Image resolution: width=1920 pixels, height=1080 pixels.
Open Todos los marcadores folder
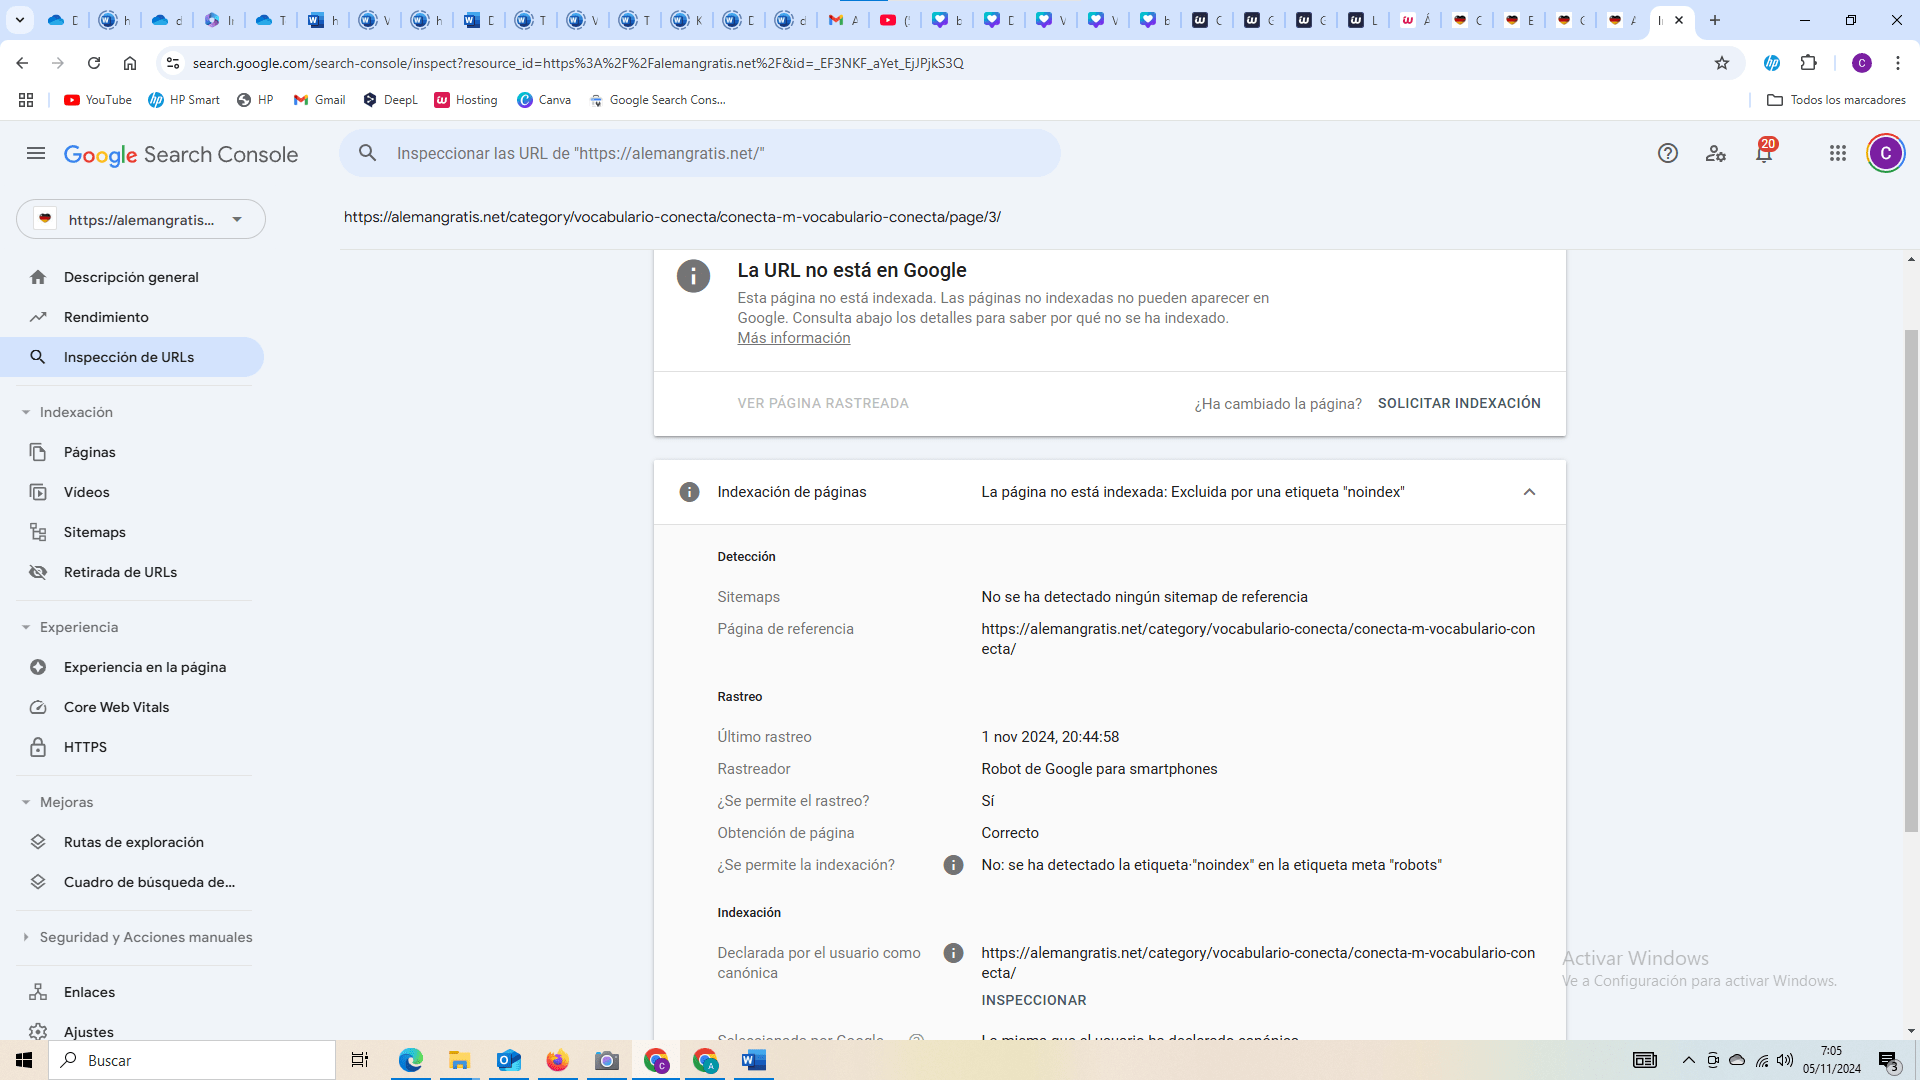tap(1836, 100)
